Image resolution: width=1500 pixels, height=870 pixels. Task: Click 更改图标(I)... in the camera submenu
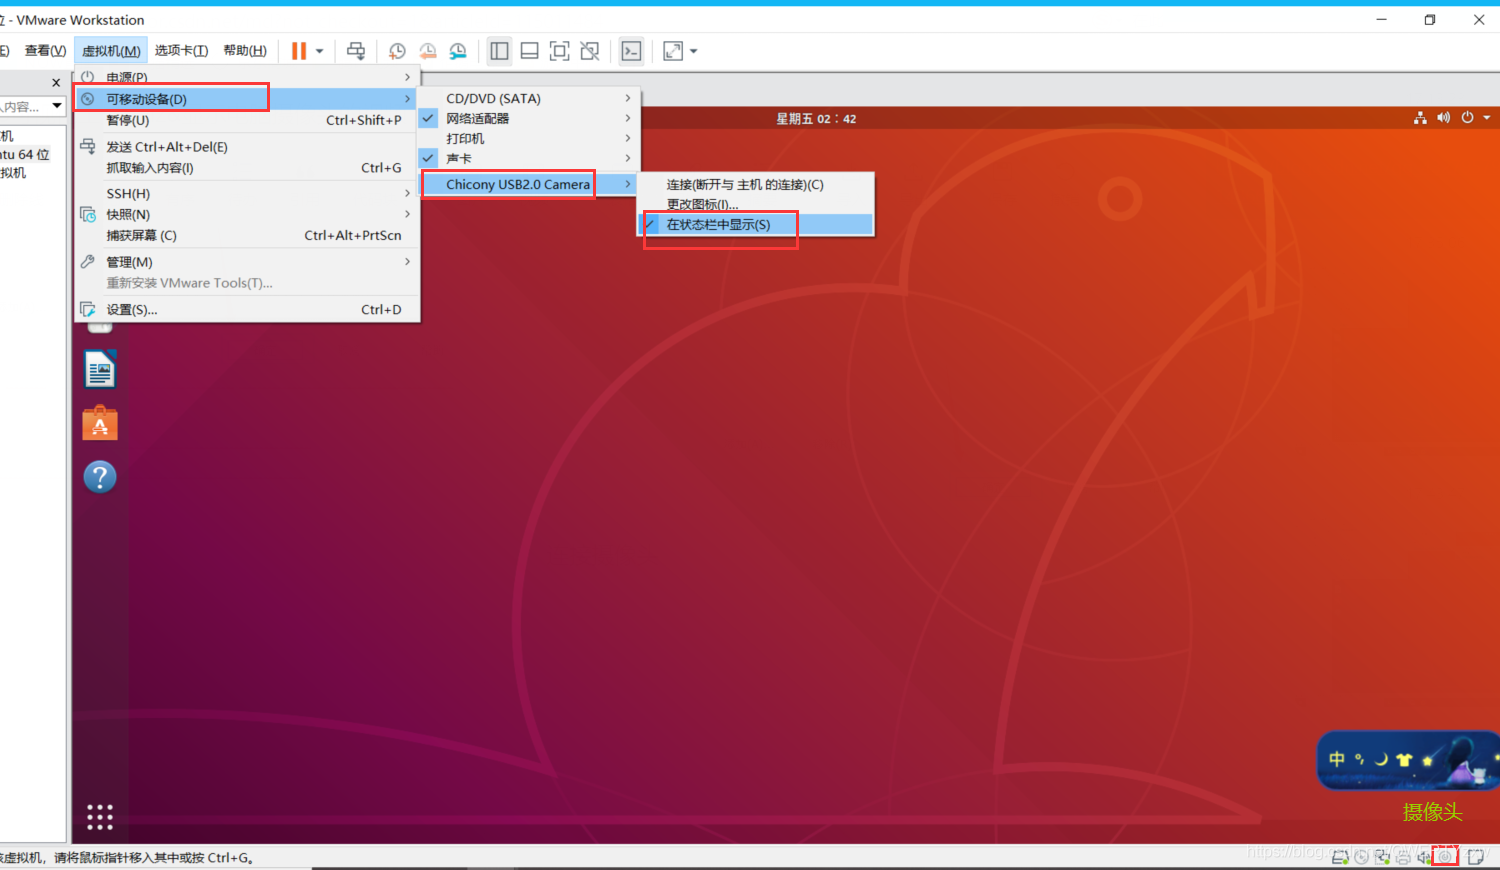[x=756, y=204]
